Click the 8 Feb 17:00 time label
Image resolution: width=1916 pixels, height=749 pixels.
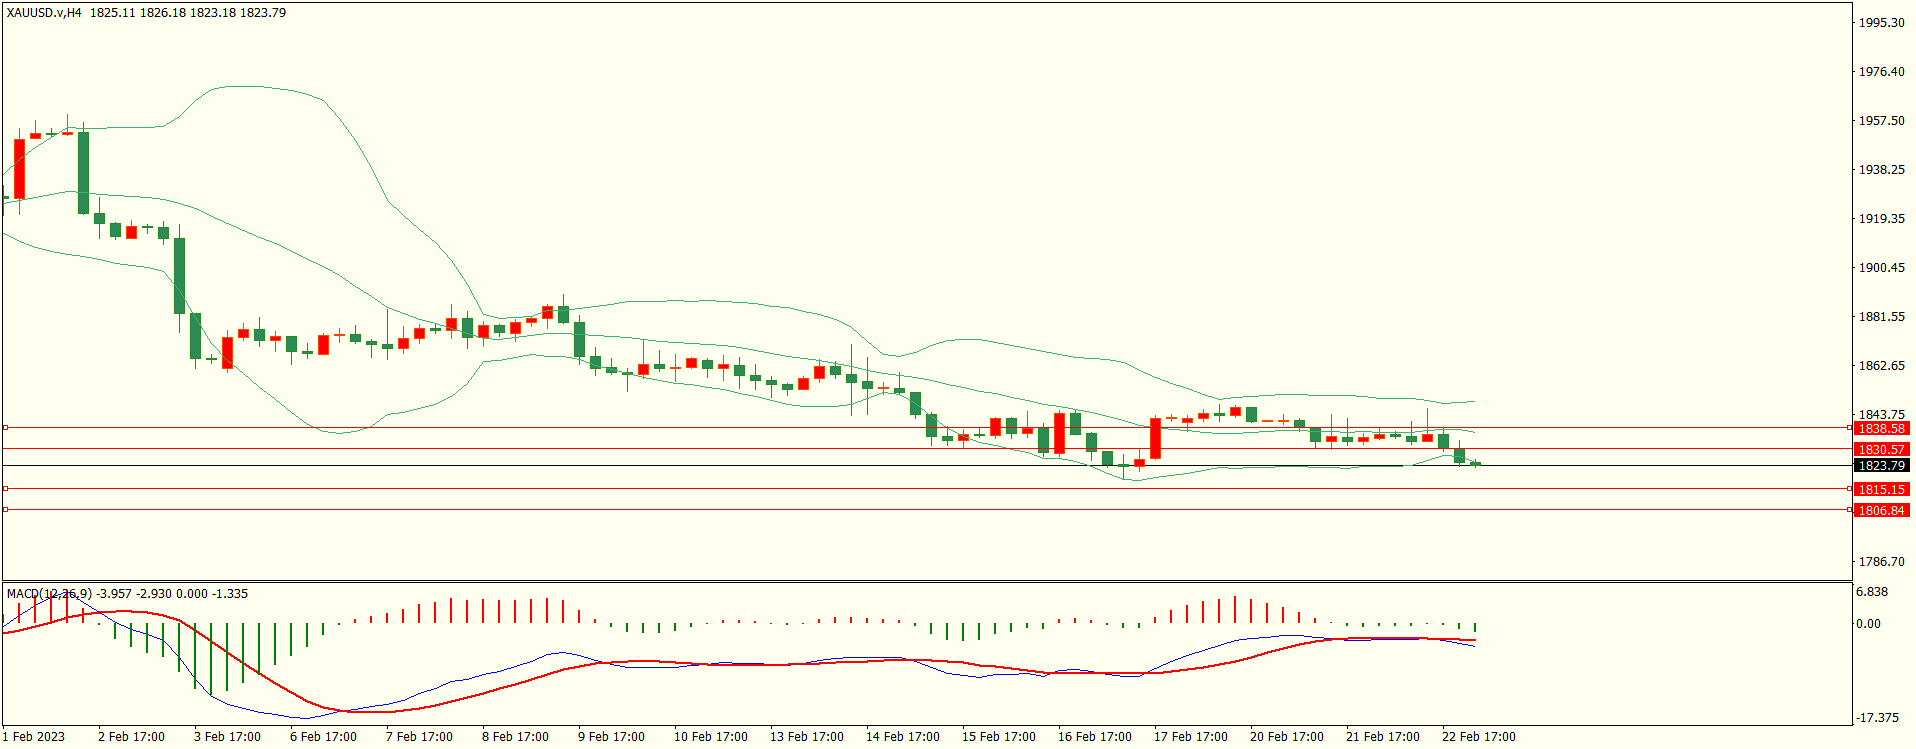point(515,737)
